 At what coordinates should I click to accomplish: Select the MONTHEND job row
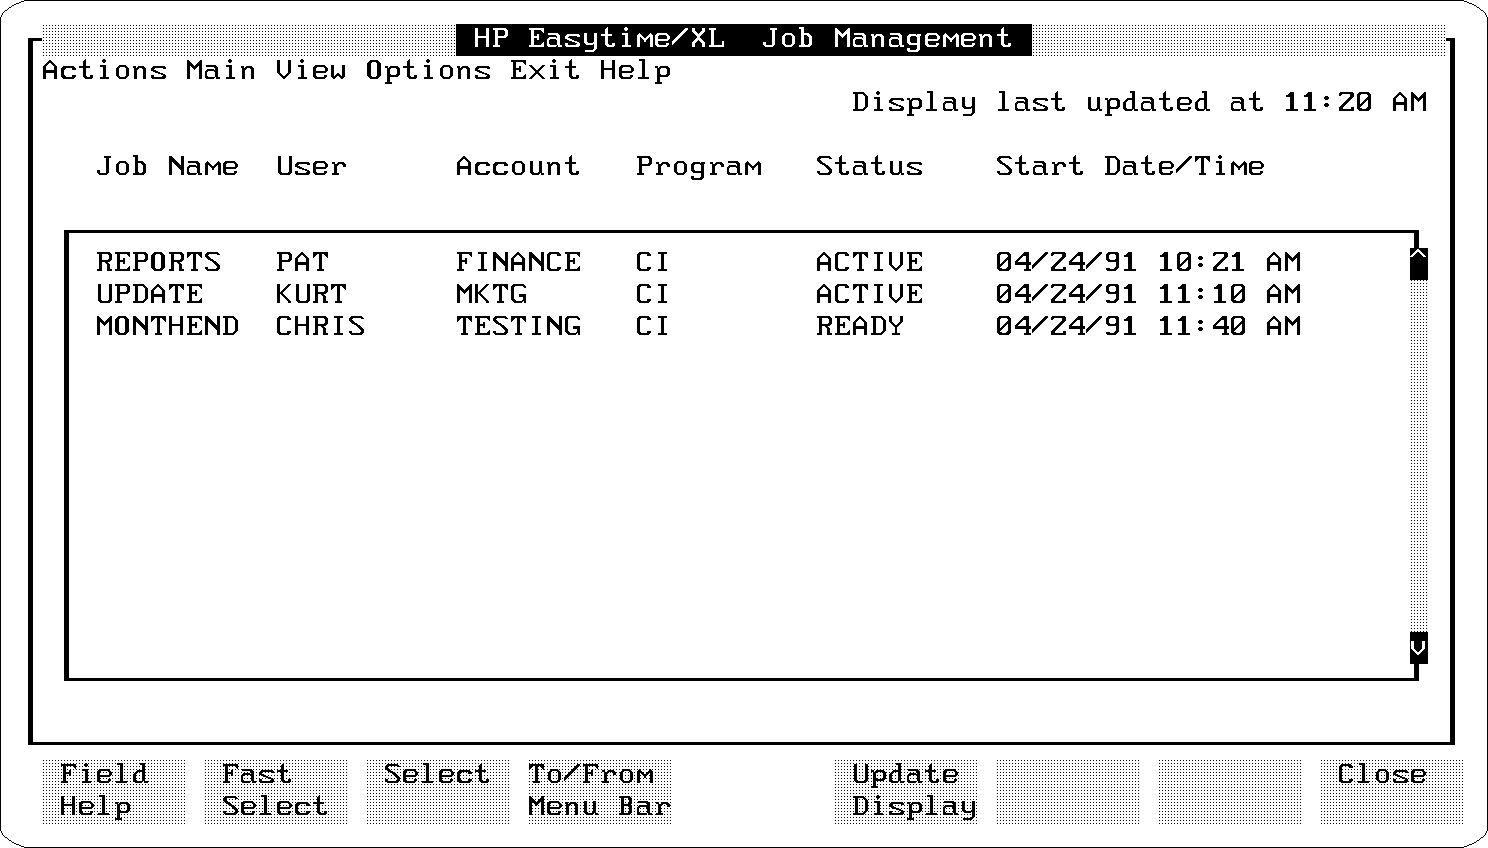point(167,326)
